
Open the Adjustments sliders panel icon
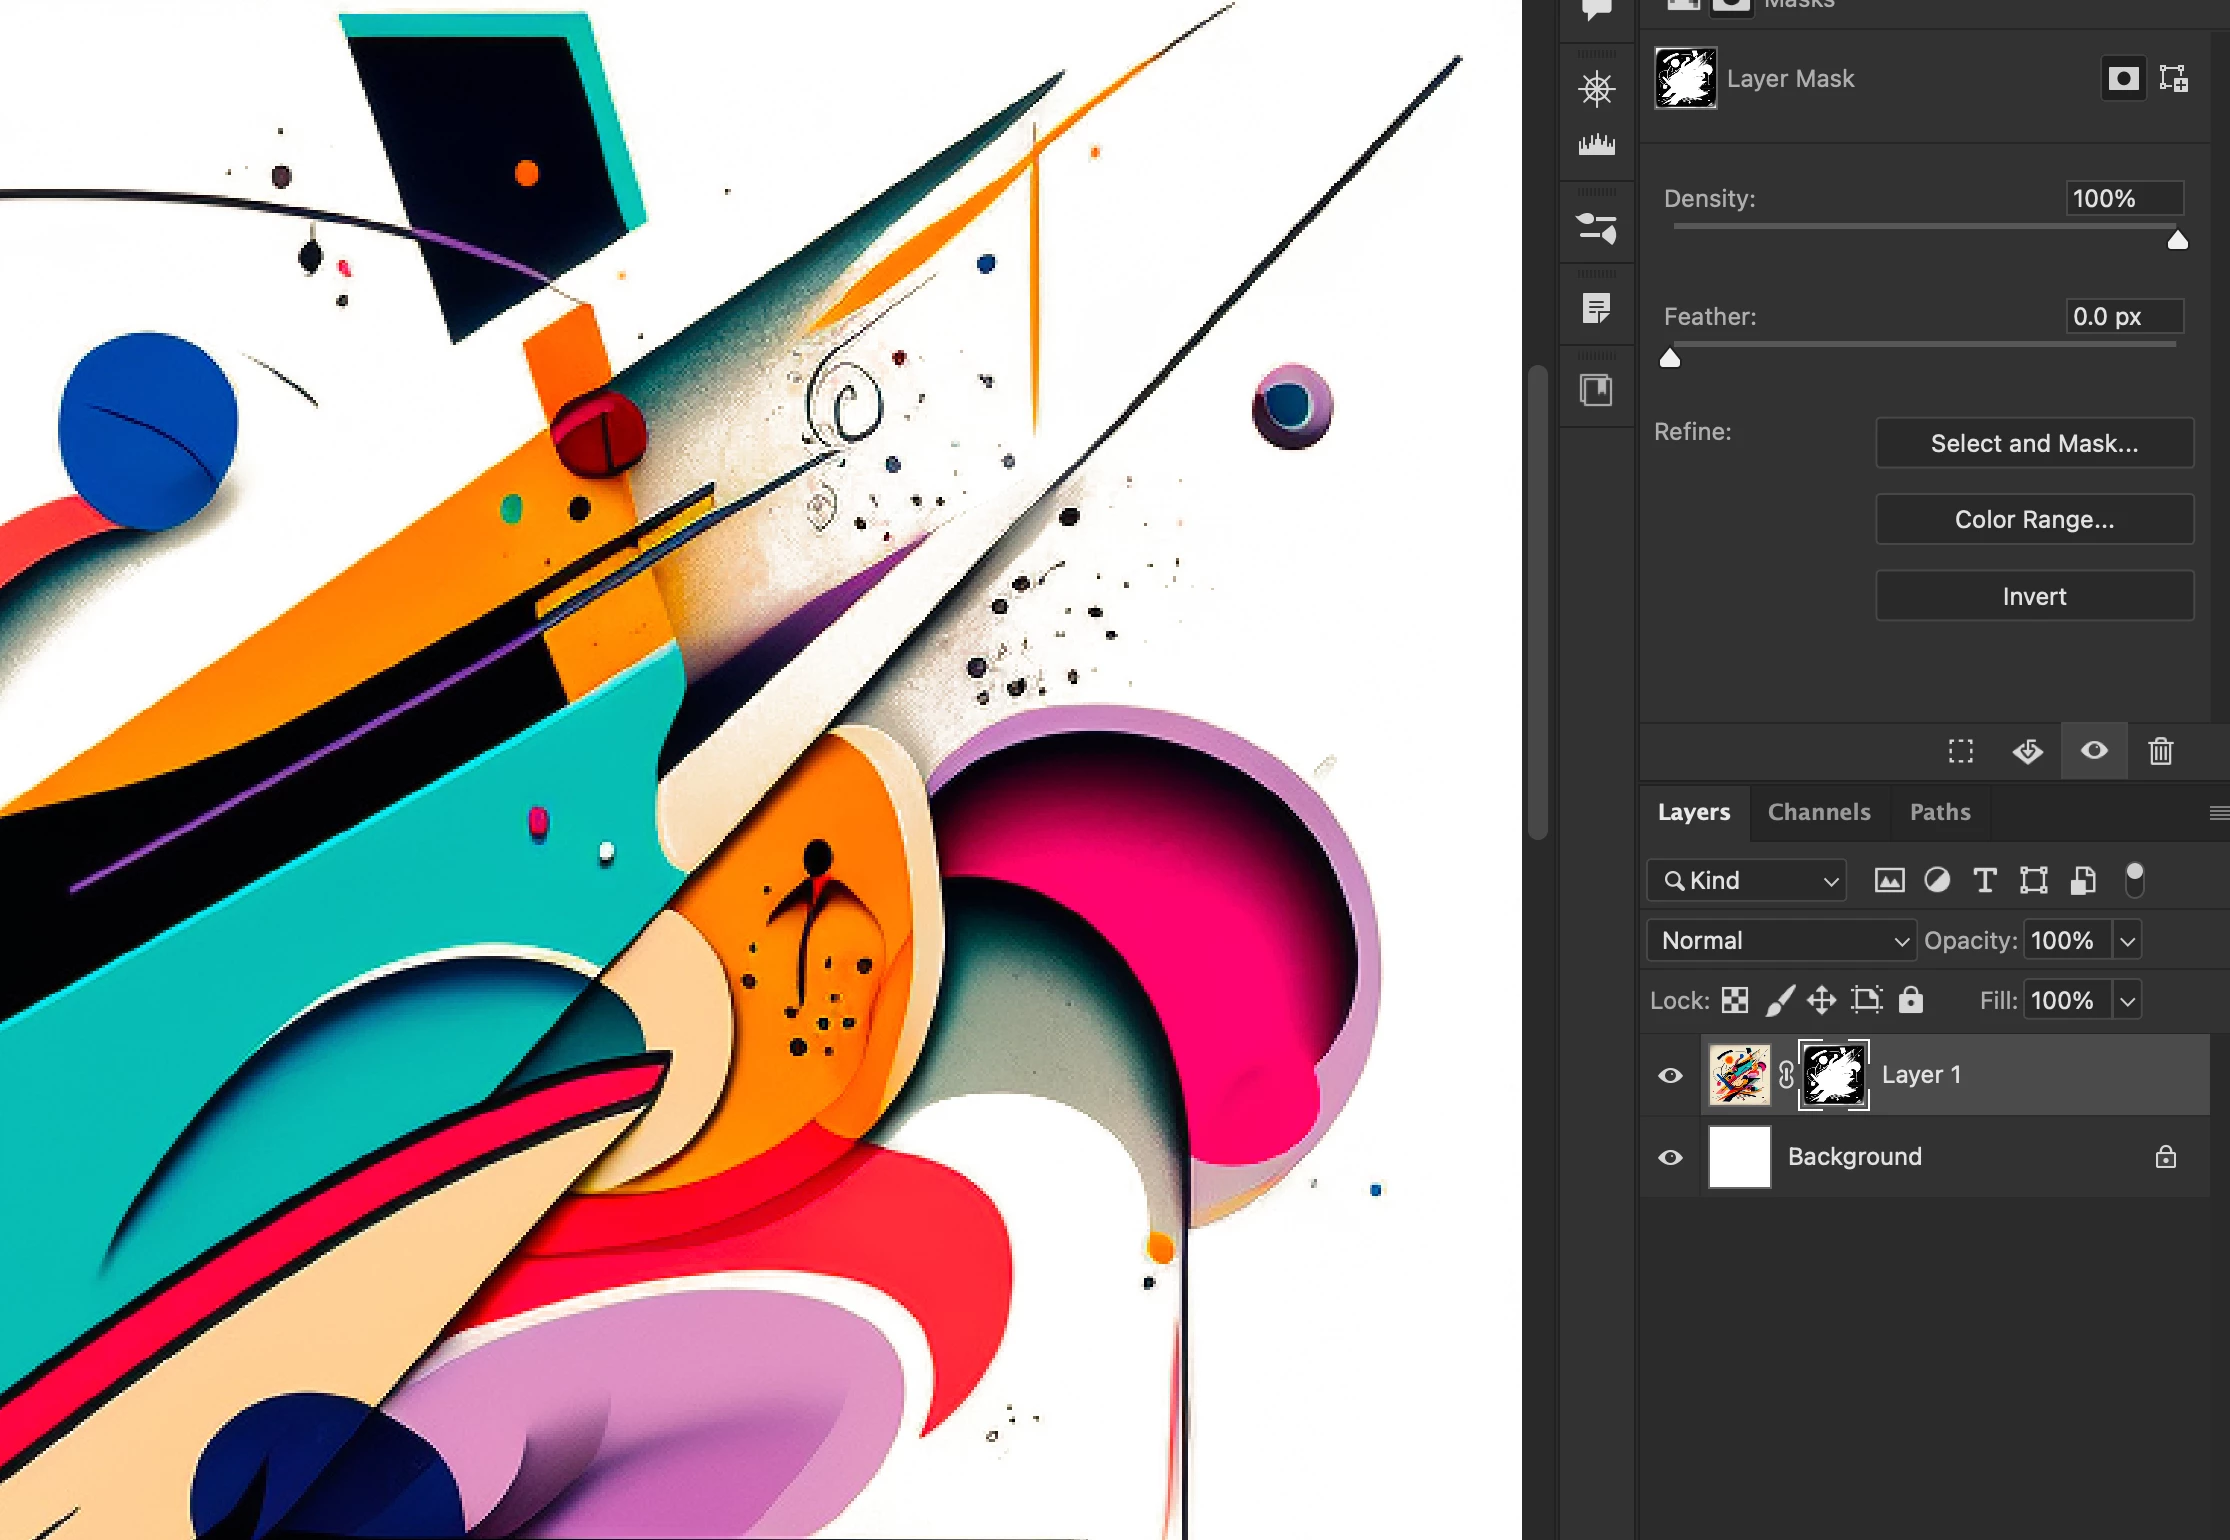[x=1597, y=228]
